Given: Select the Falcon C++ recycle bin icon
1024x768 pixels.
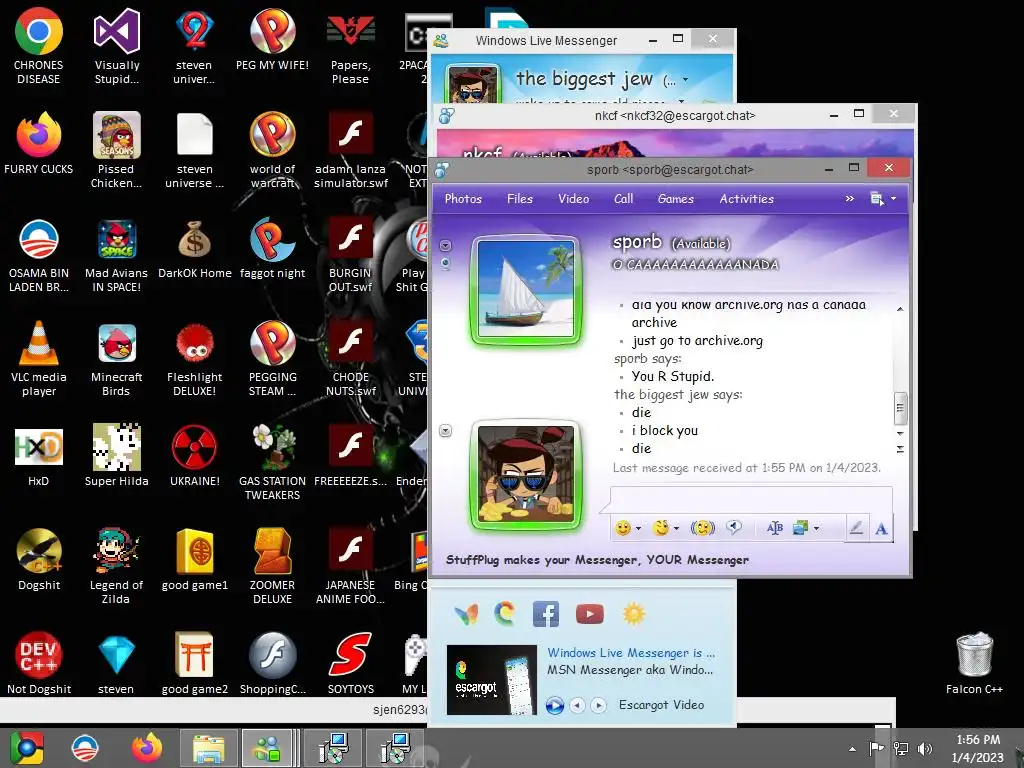Looking at the screenshot, I should (974, 663).
